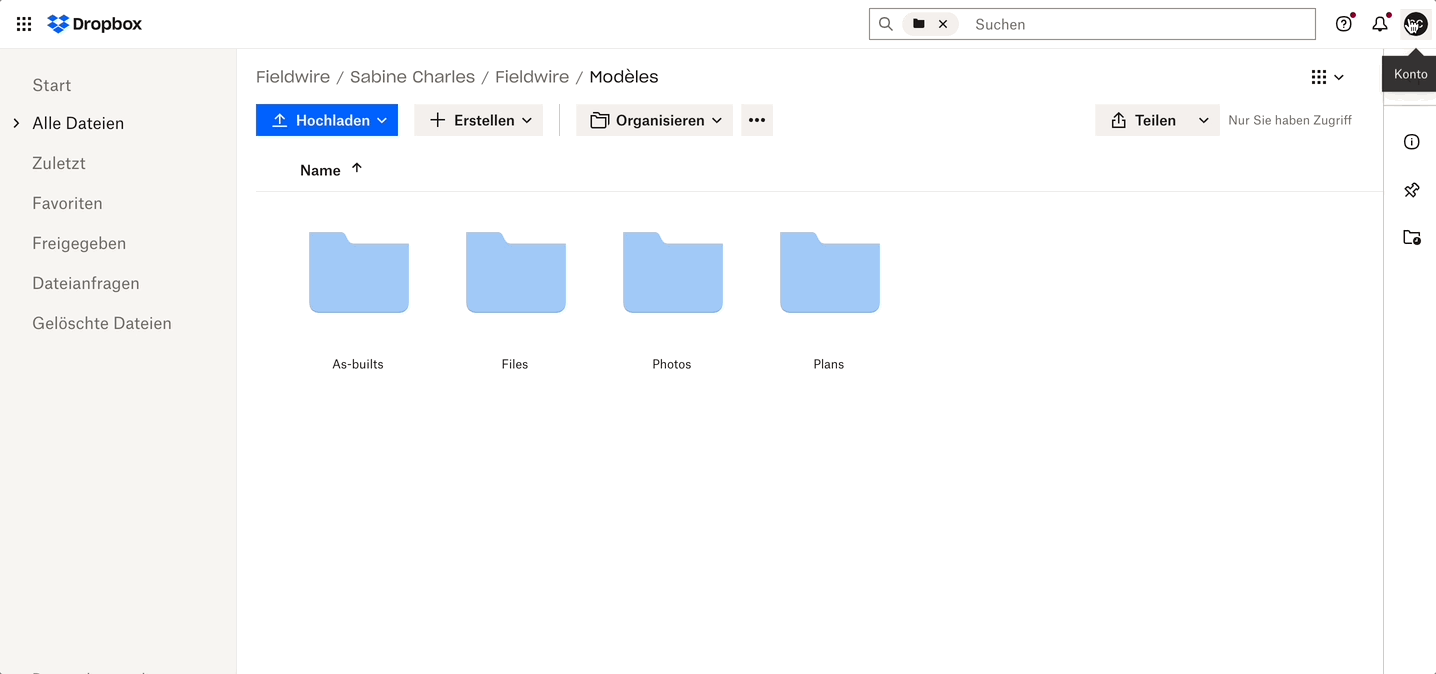Click the Konto account avatar

1415,23
